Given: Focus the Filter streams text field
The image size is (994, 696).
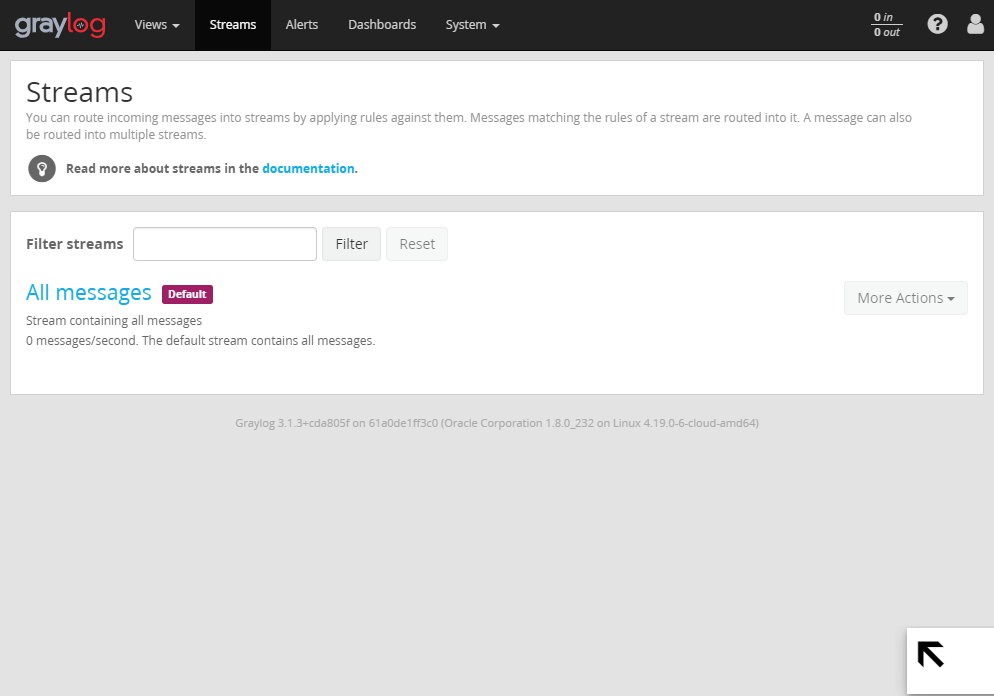Looking at the screenshot, I should (x=225, y=244).
